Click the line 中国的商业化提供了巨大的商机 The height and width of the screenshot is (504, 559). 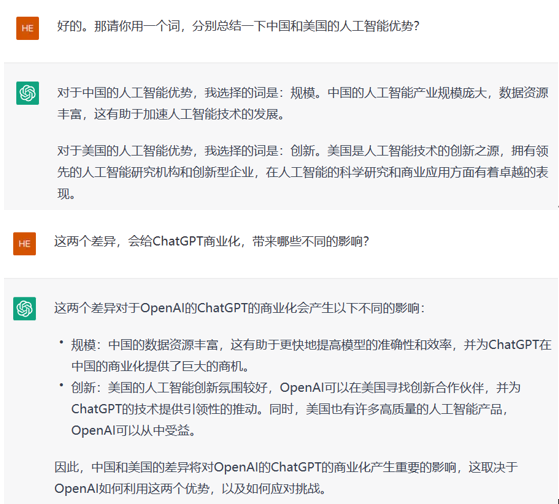(x=160, y=366)
